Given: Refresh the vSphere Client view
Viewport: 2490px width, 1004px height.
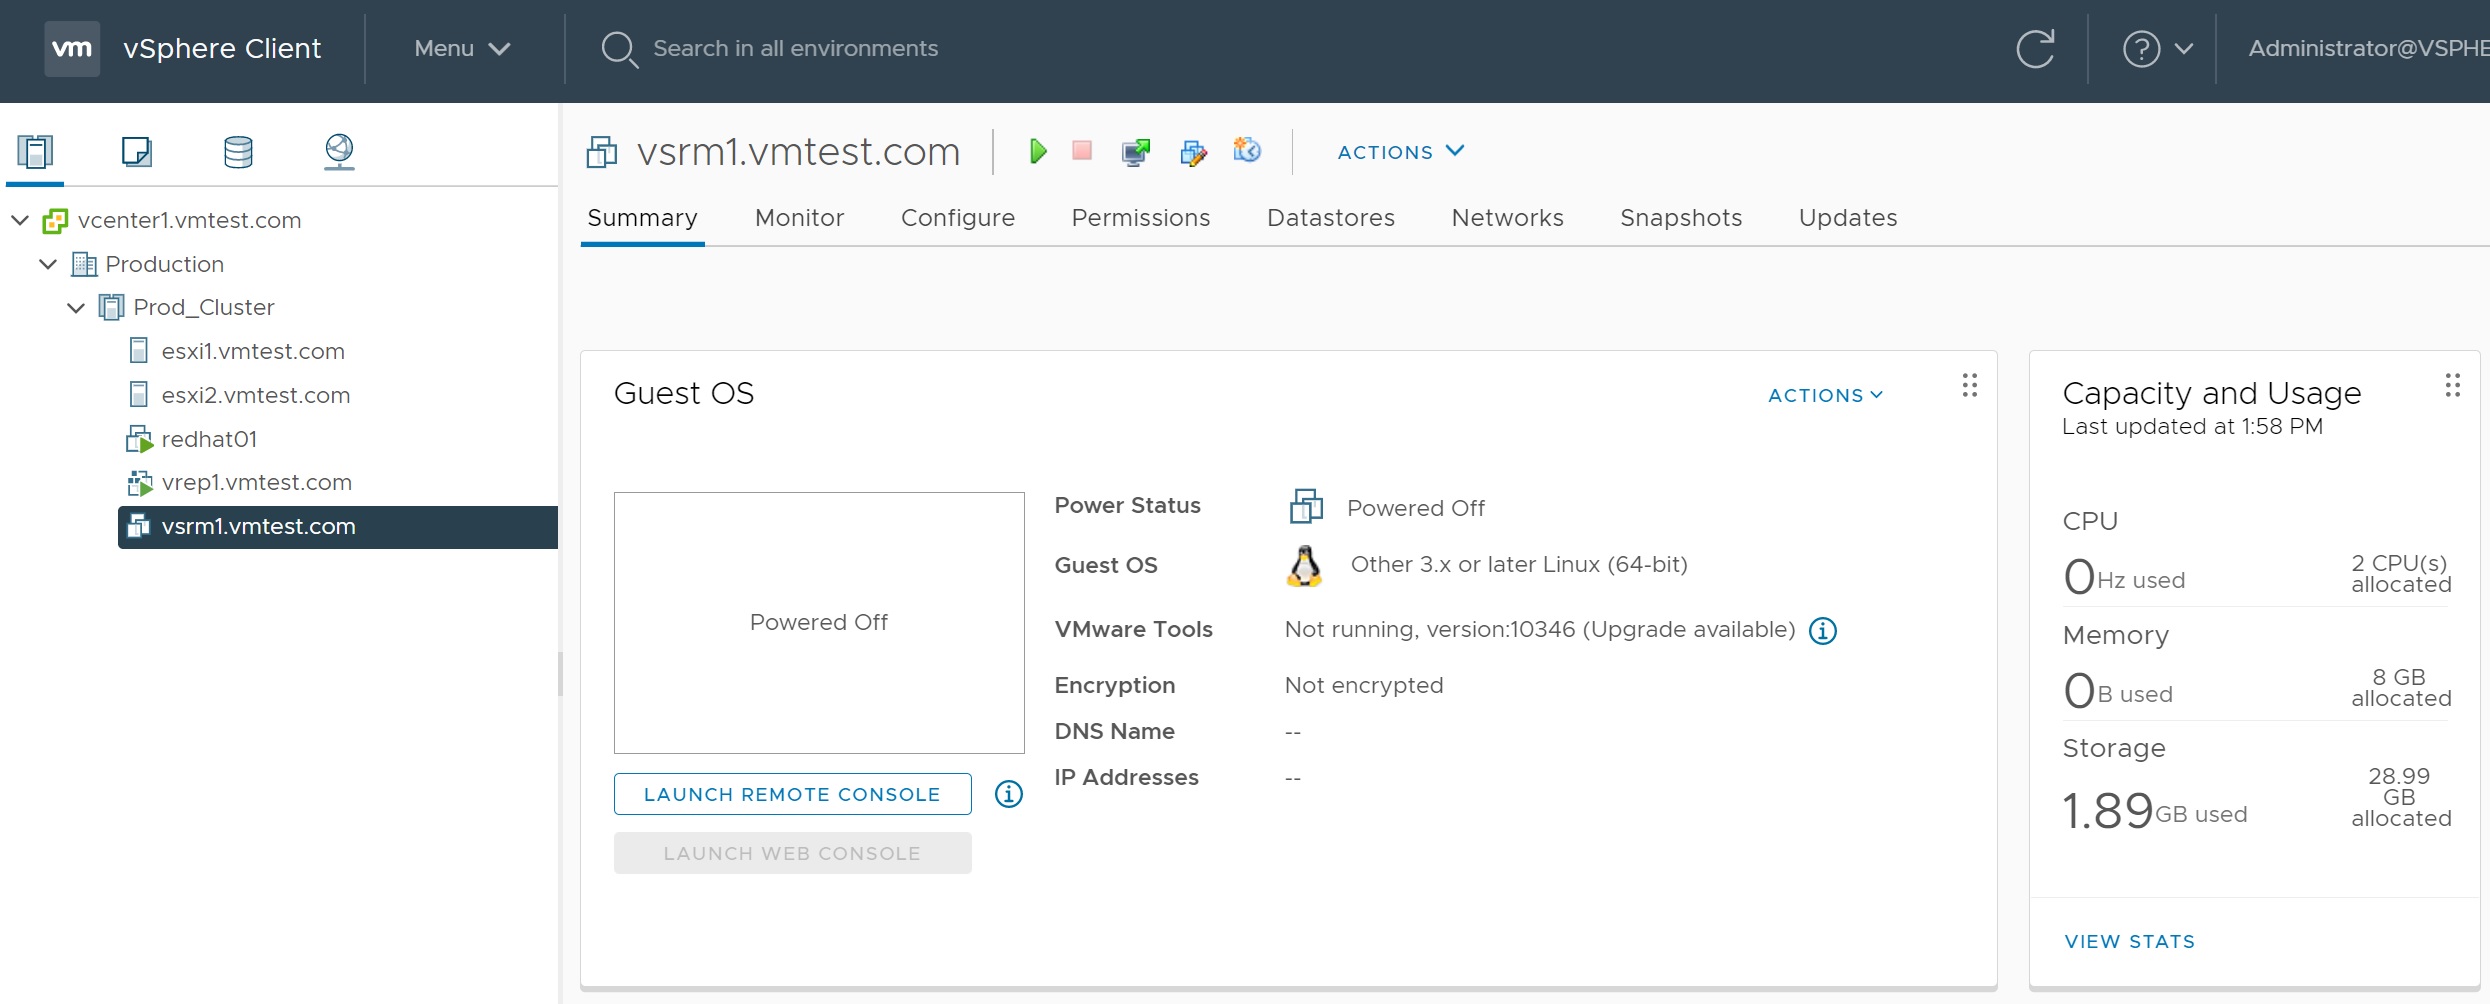Looking at the screenshot, I should (x=2035, y=49).
